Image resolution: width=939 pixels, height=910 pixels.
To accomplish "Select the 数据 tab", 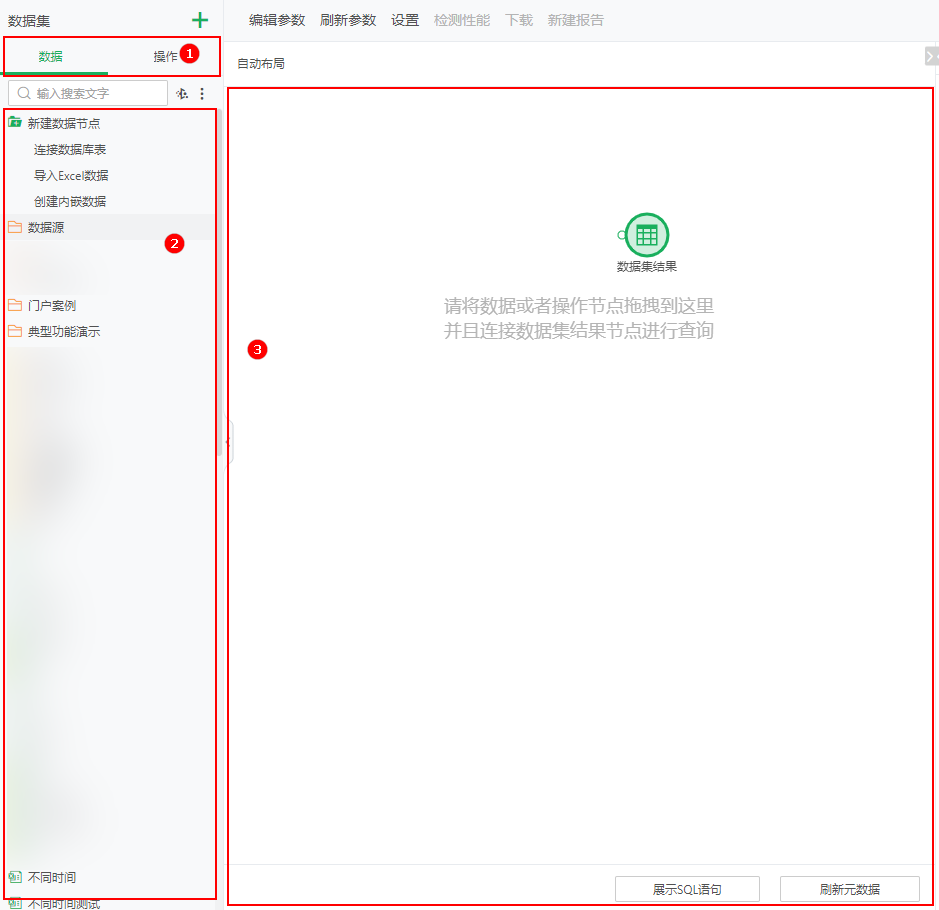I will [50, 57].
